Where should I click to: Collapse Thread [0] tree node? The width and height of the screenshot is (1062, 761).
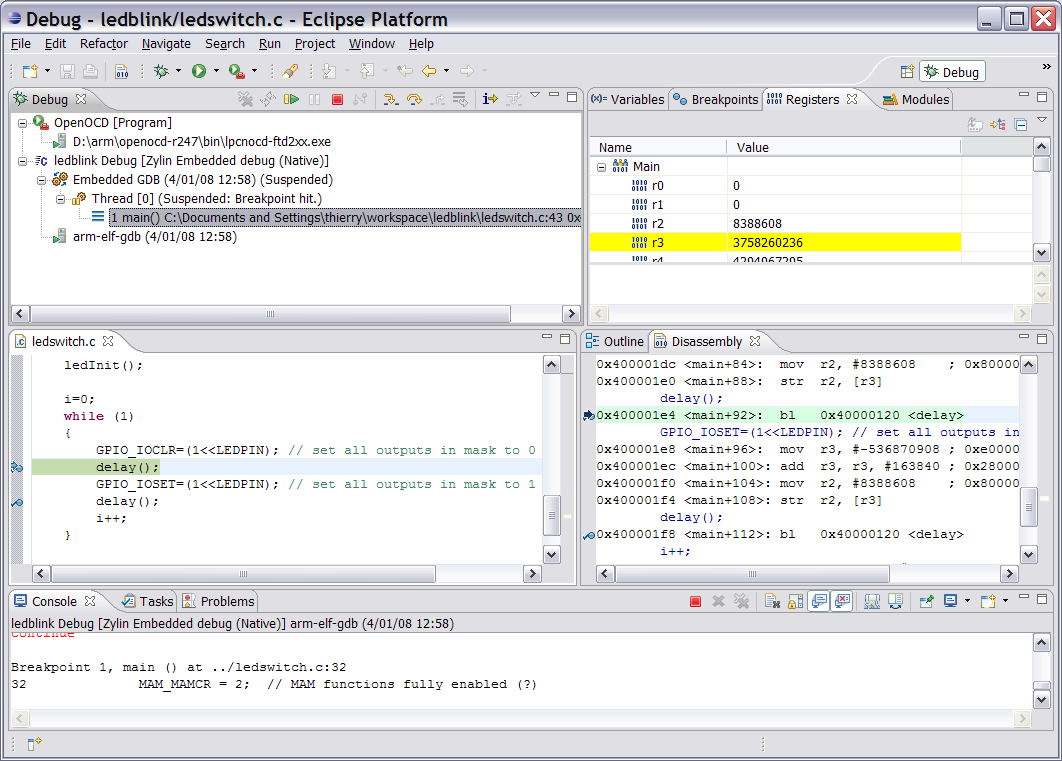coord(60,199)
